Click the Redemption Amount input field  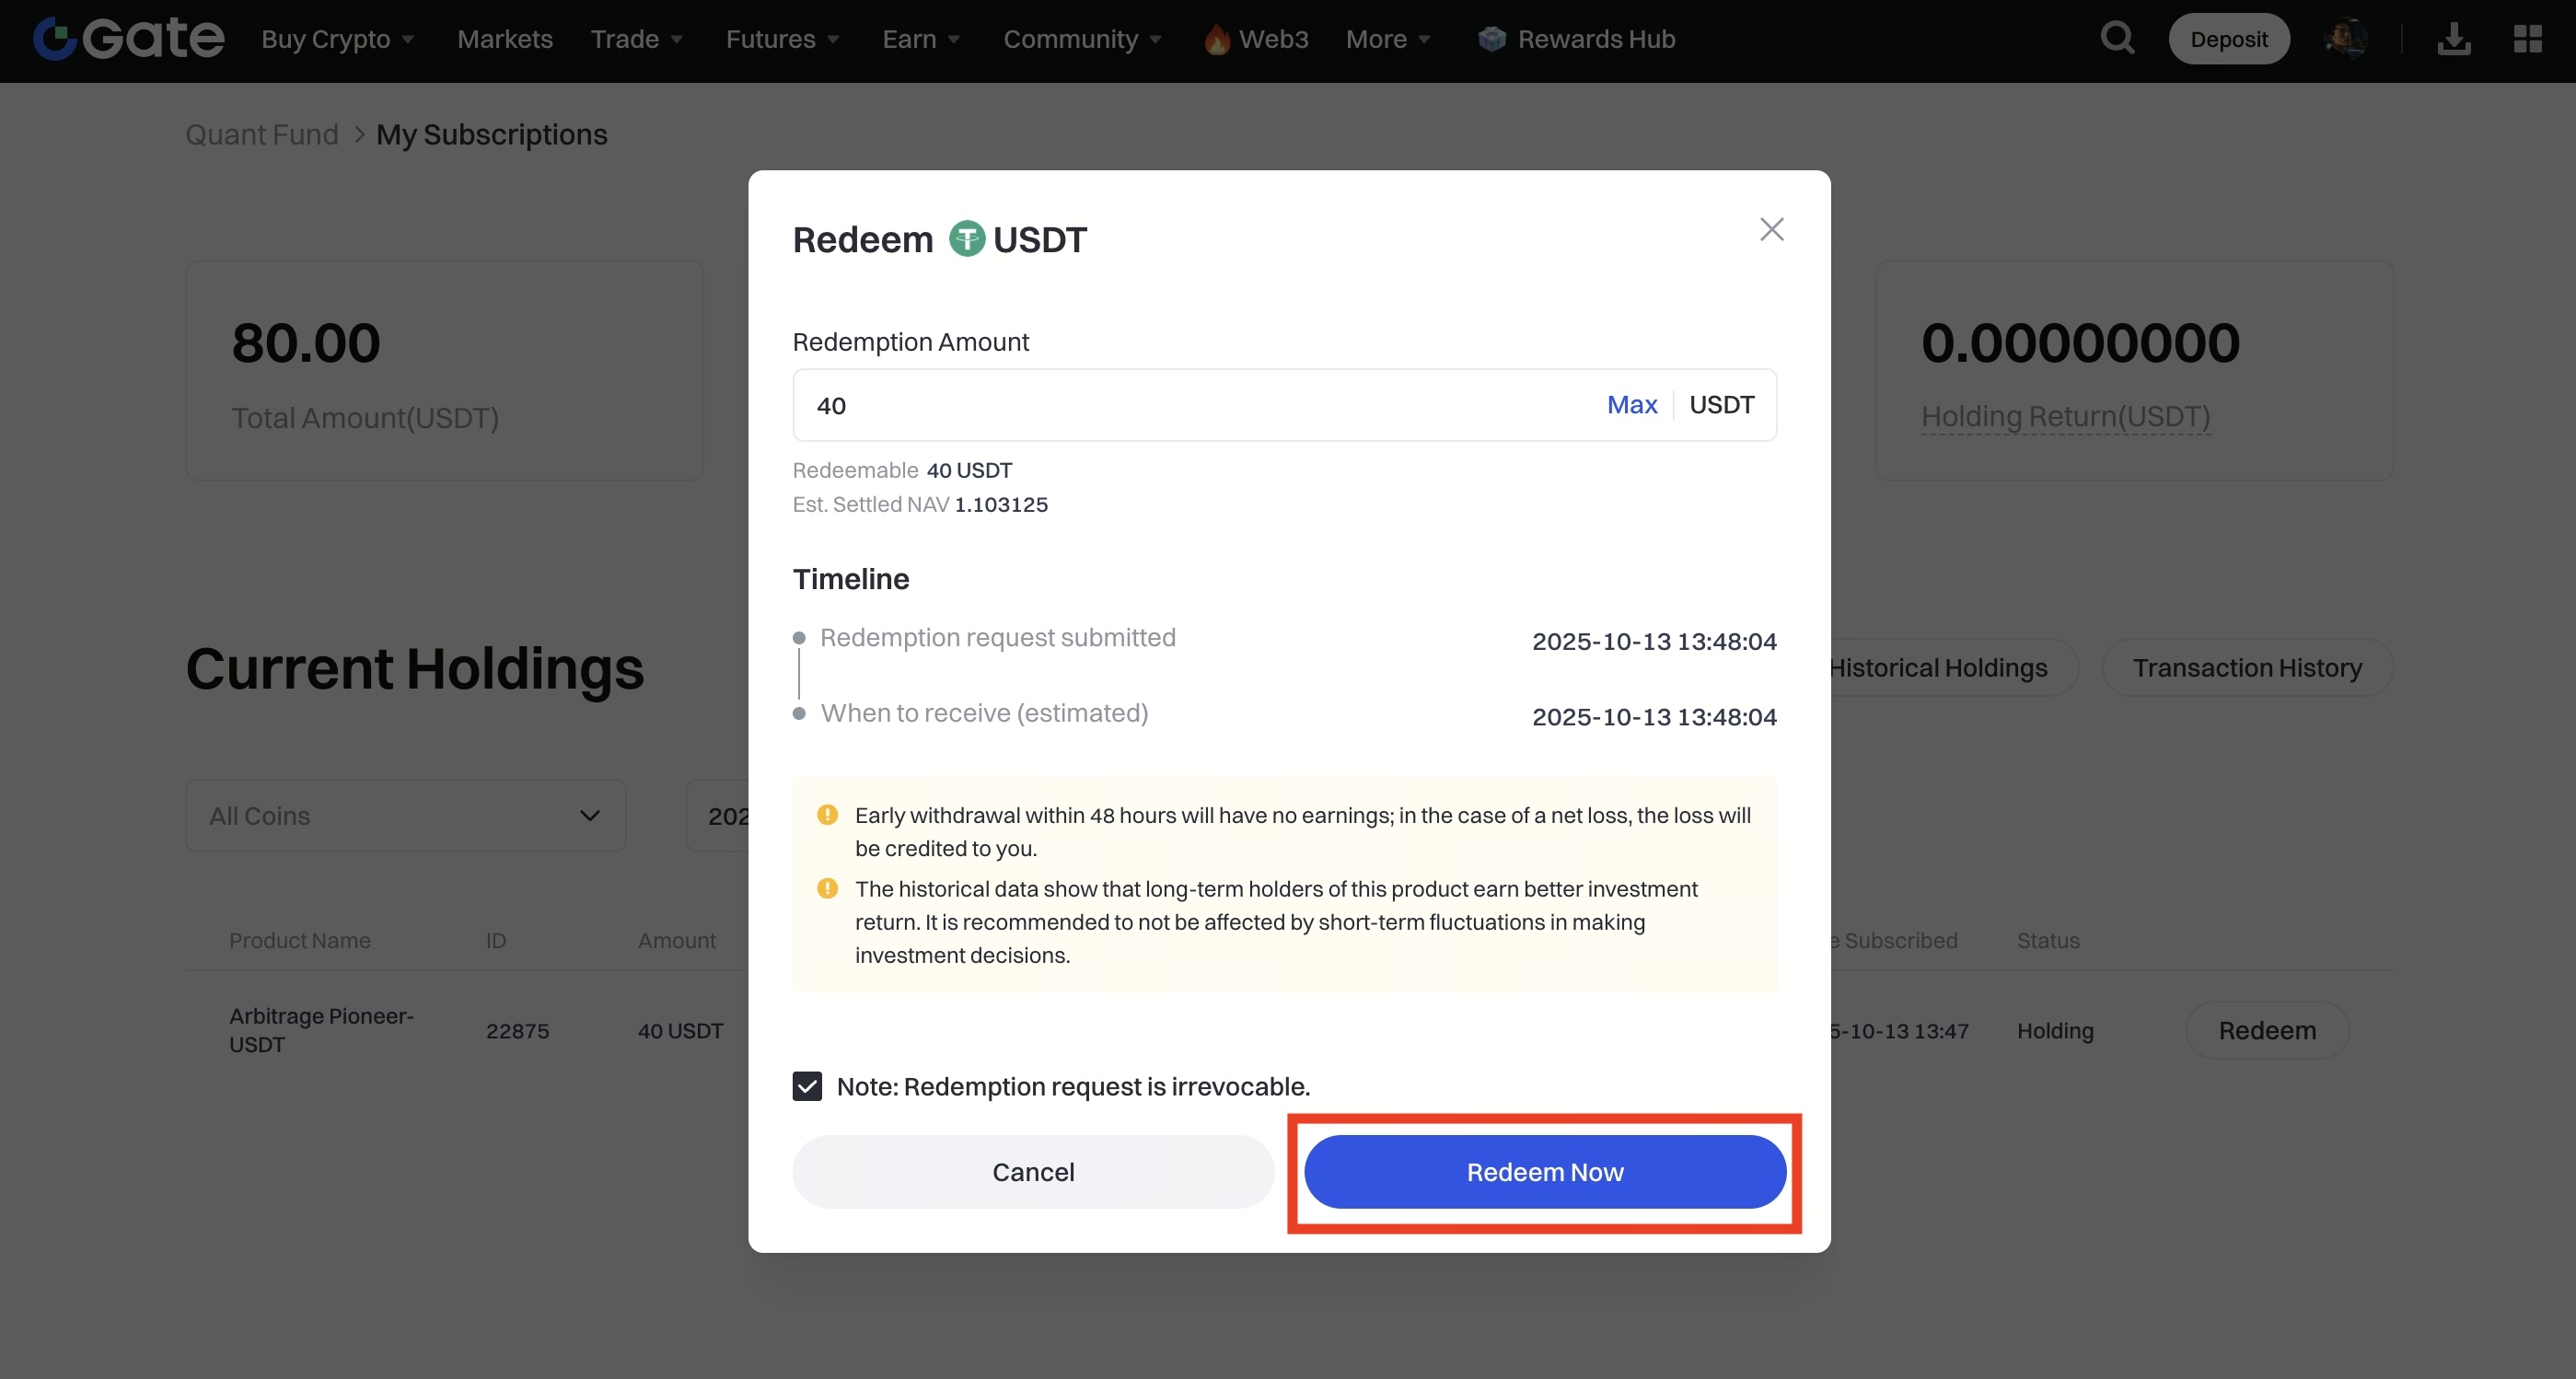coord(1190,404)
